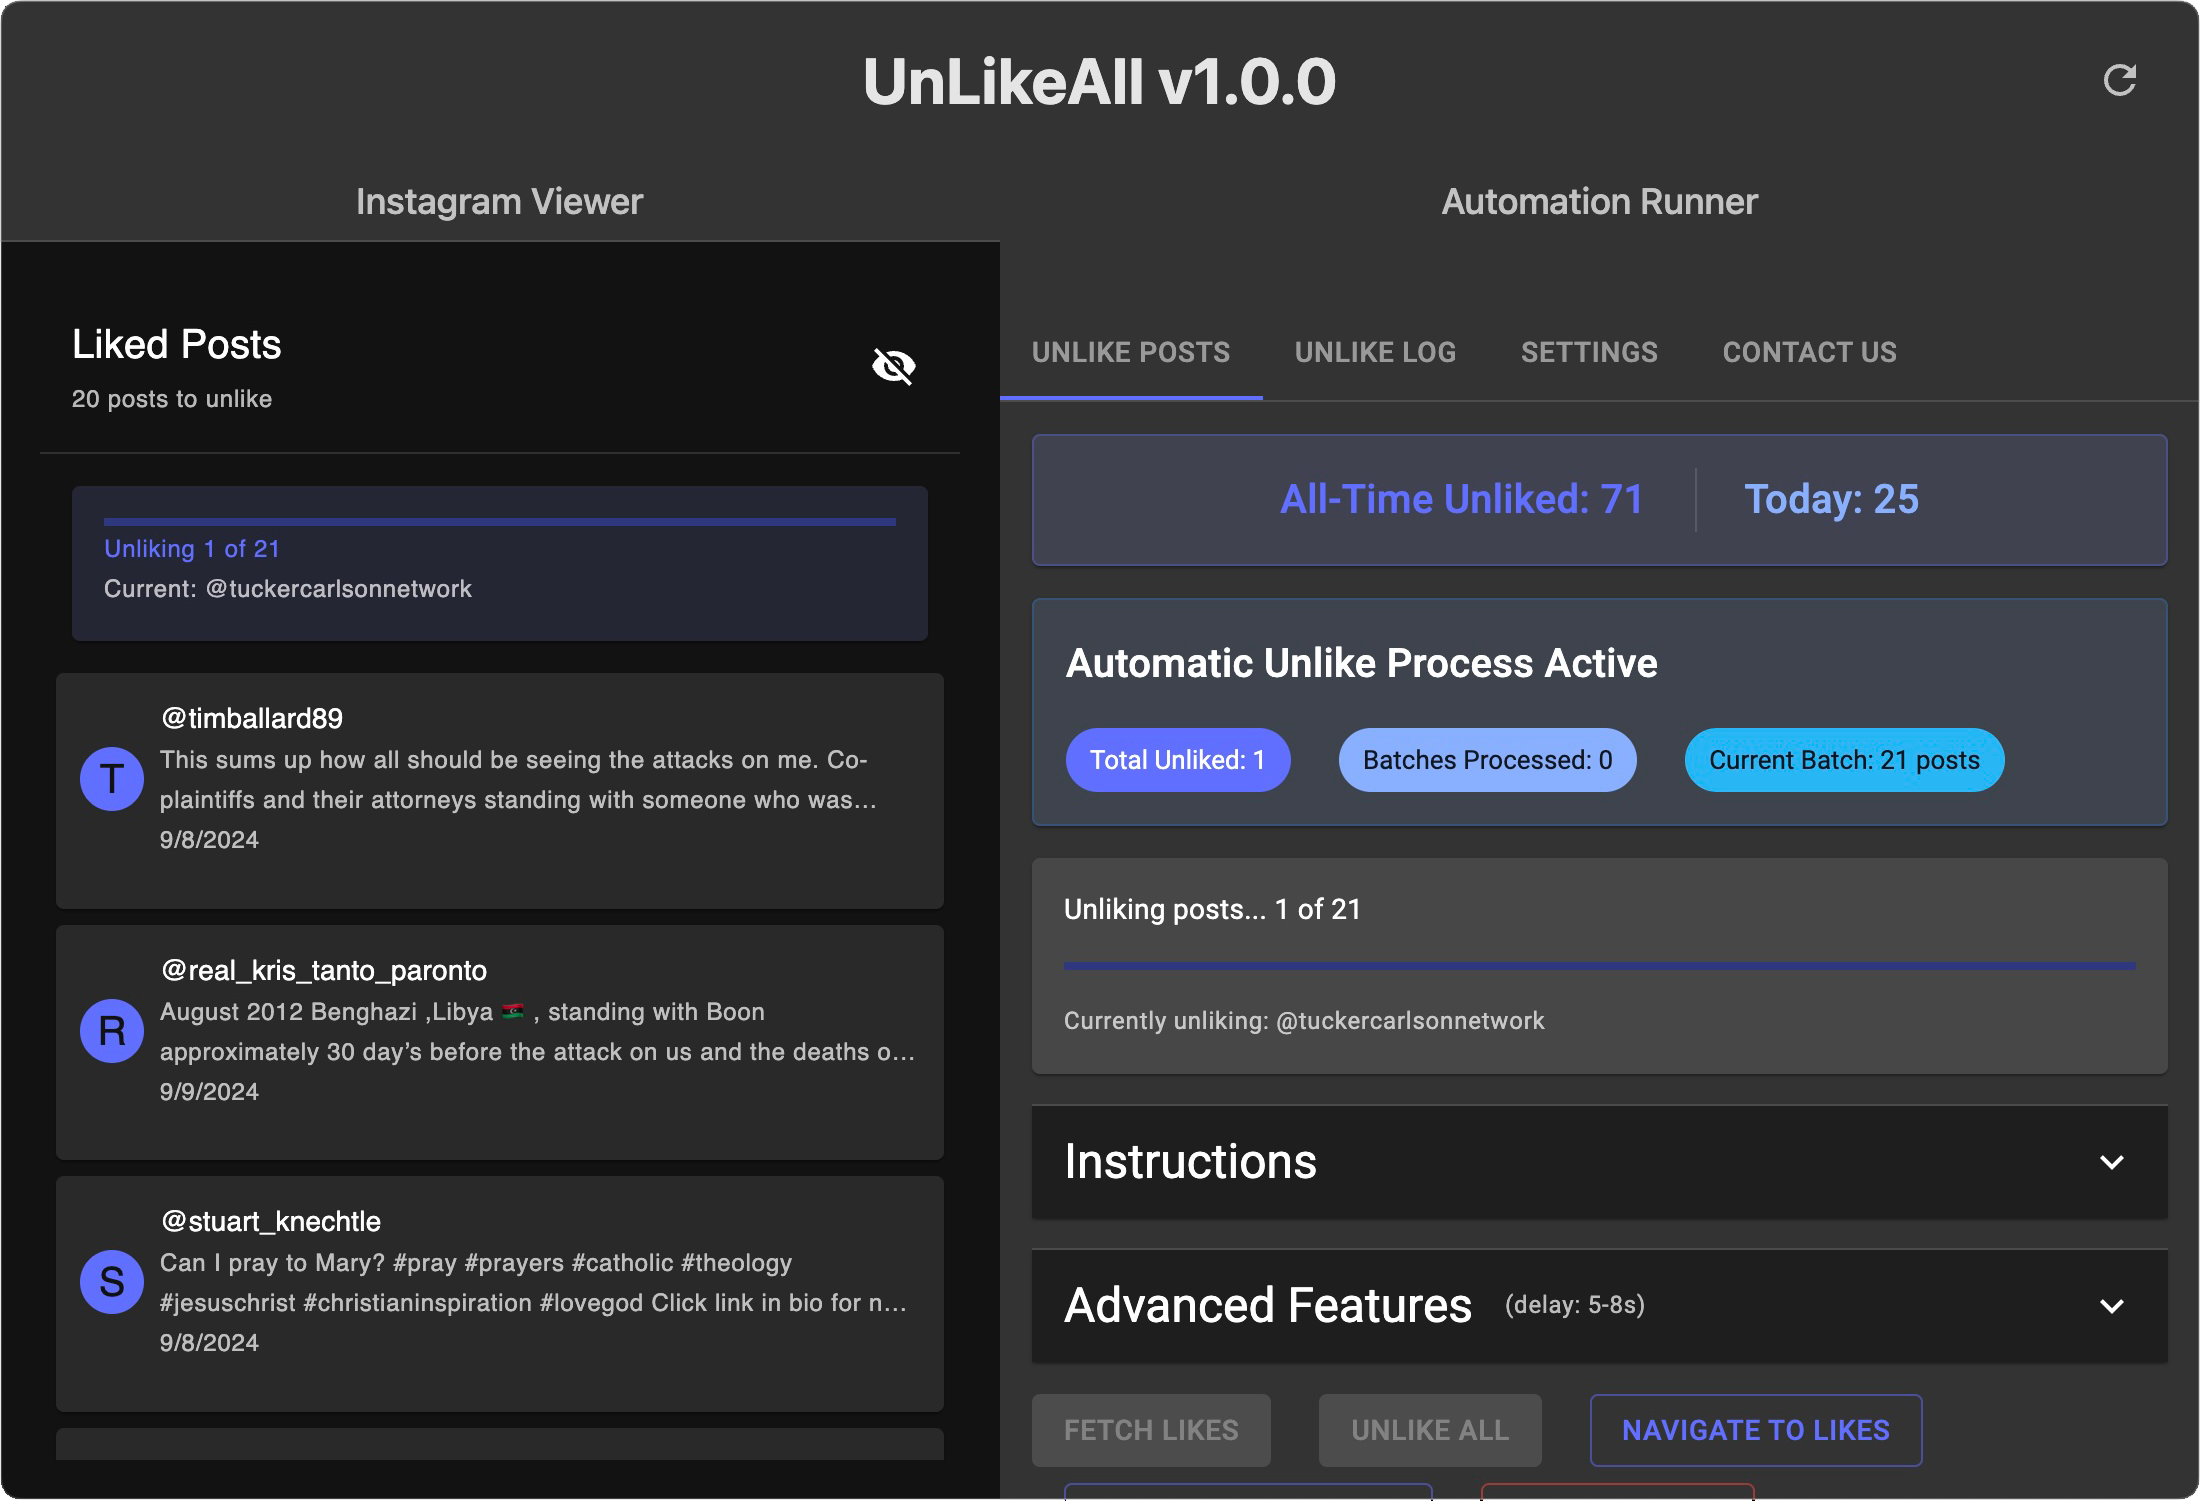Open the Advanced Features accordion header
The image size is (2200, 1502).
pyautogui.click(x=1599, y=1306)
